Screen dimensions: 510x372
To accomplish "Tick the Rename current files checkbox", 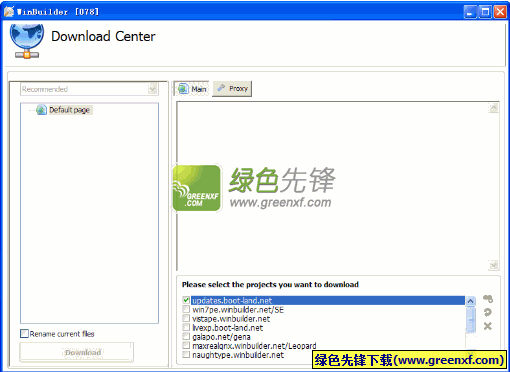I will pyautogui.click(x=24, y=333).
